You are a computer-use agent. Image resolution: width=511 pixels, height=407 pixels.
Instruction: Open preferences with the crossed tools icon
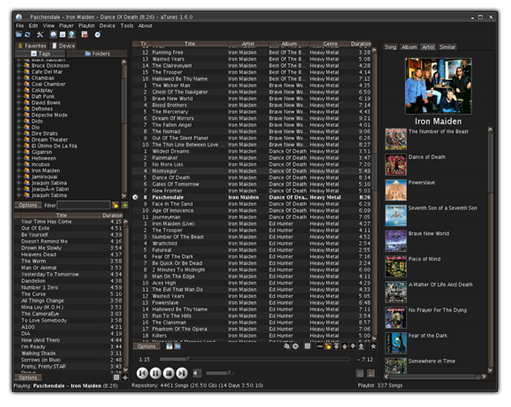40,35
